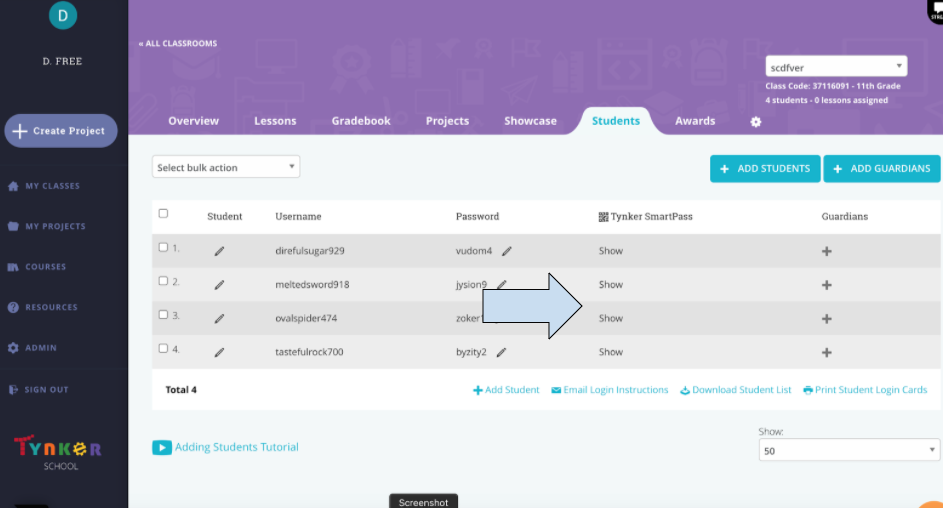Click the Courses books icon
943x508 pixels.
(13, 267)
